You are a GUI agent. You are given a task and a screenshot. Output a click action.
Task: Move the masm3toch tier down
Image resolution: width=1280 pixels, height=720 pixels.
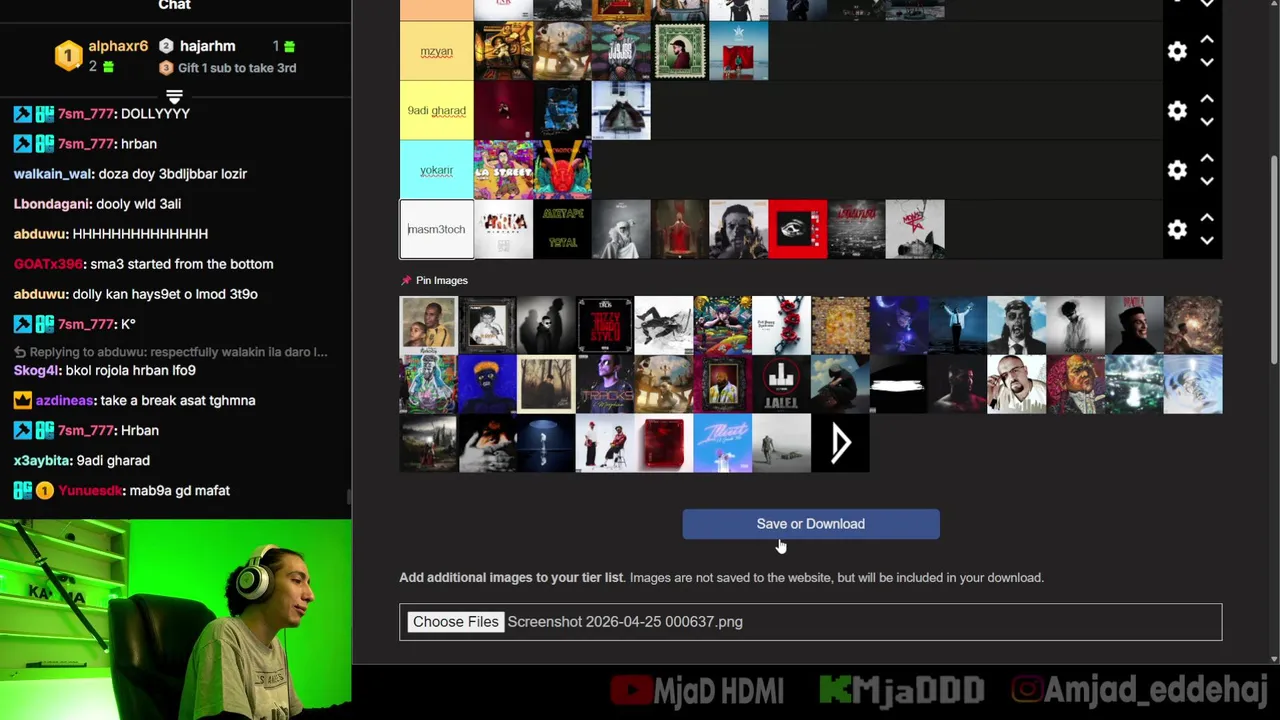click(1207, 240)
